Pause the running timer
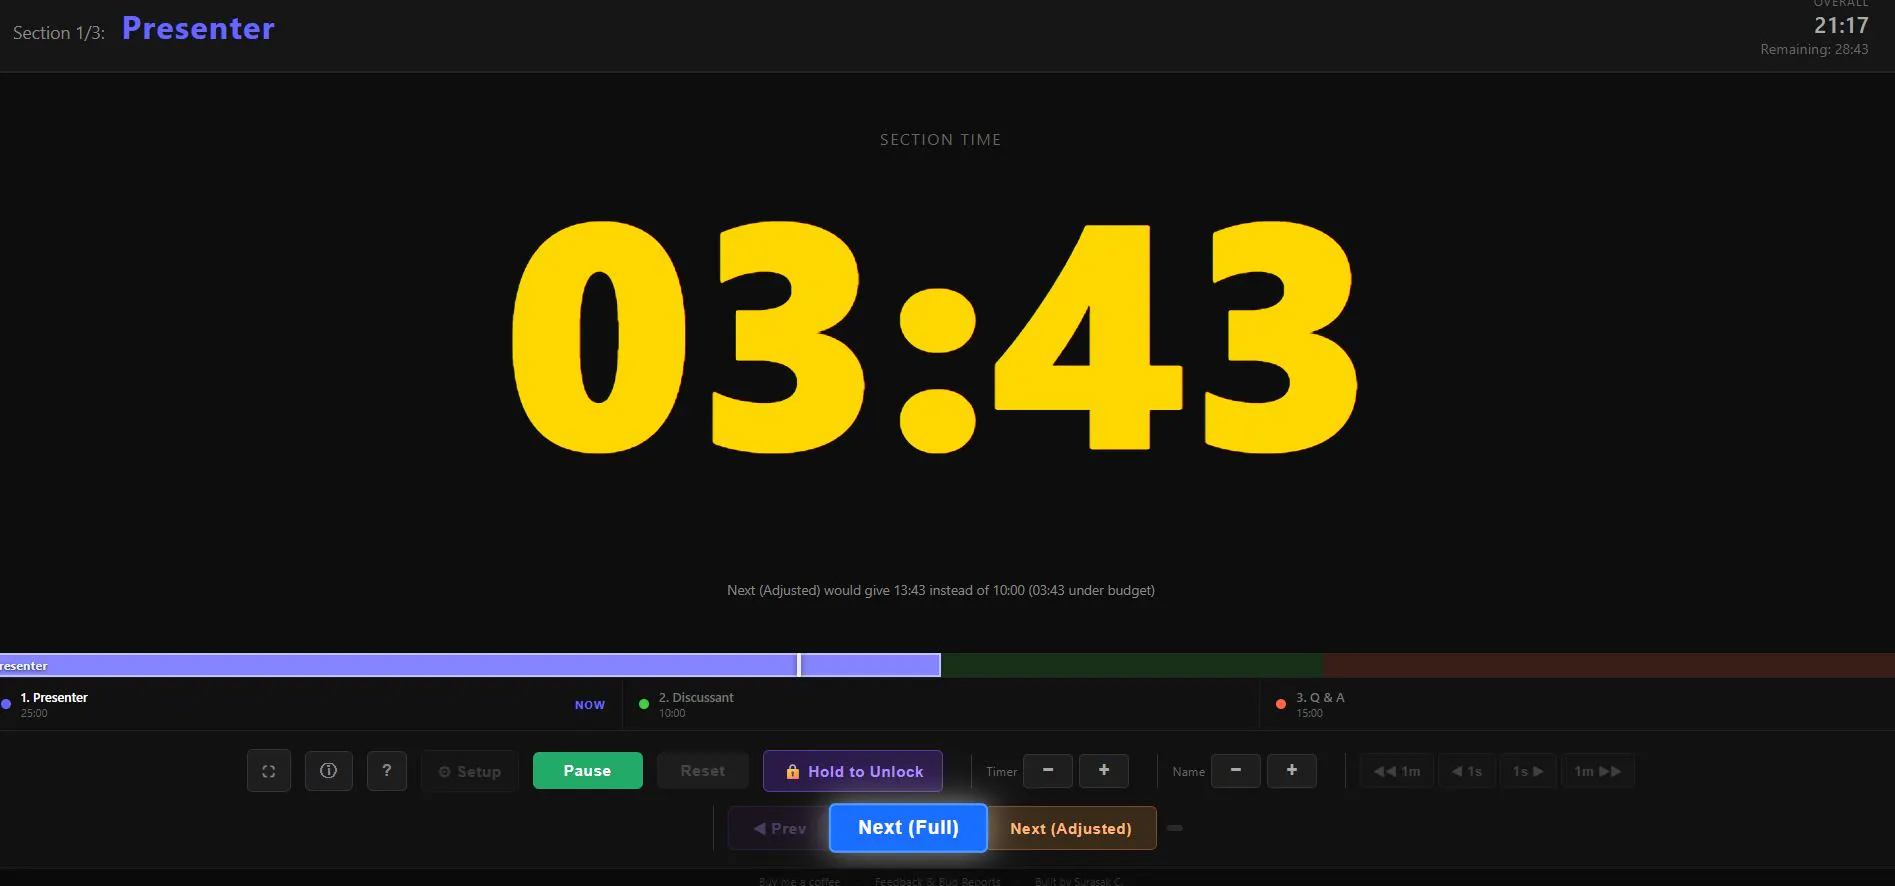Image resolution: width=1895 pixels, height=886 pixels. pos(587,771)
